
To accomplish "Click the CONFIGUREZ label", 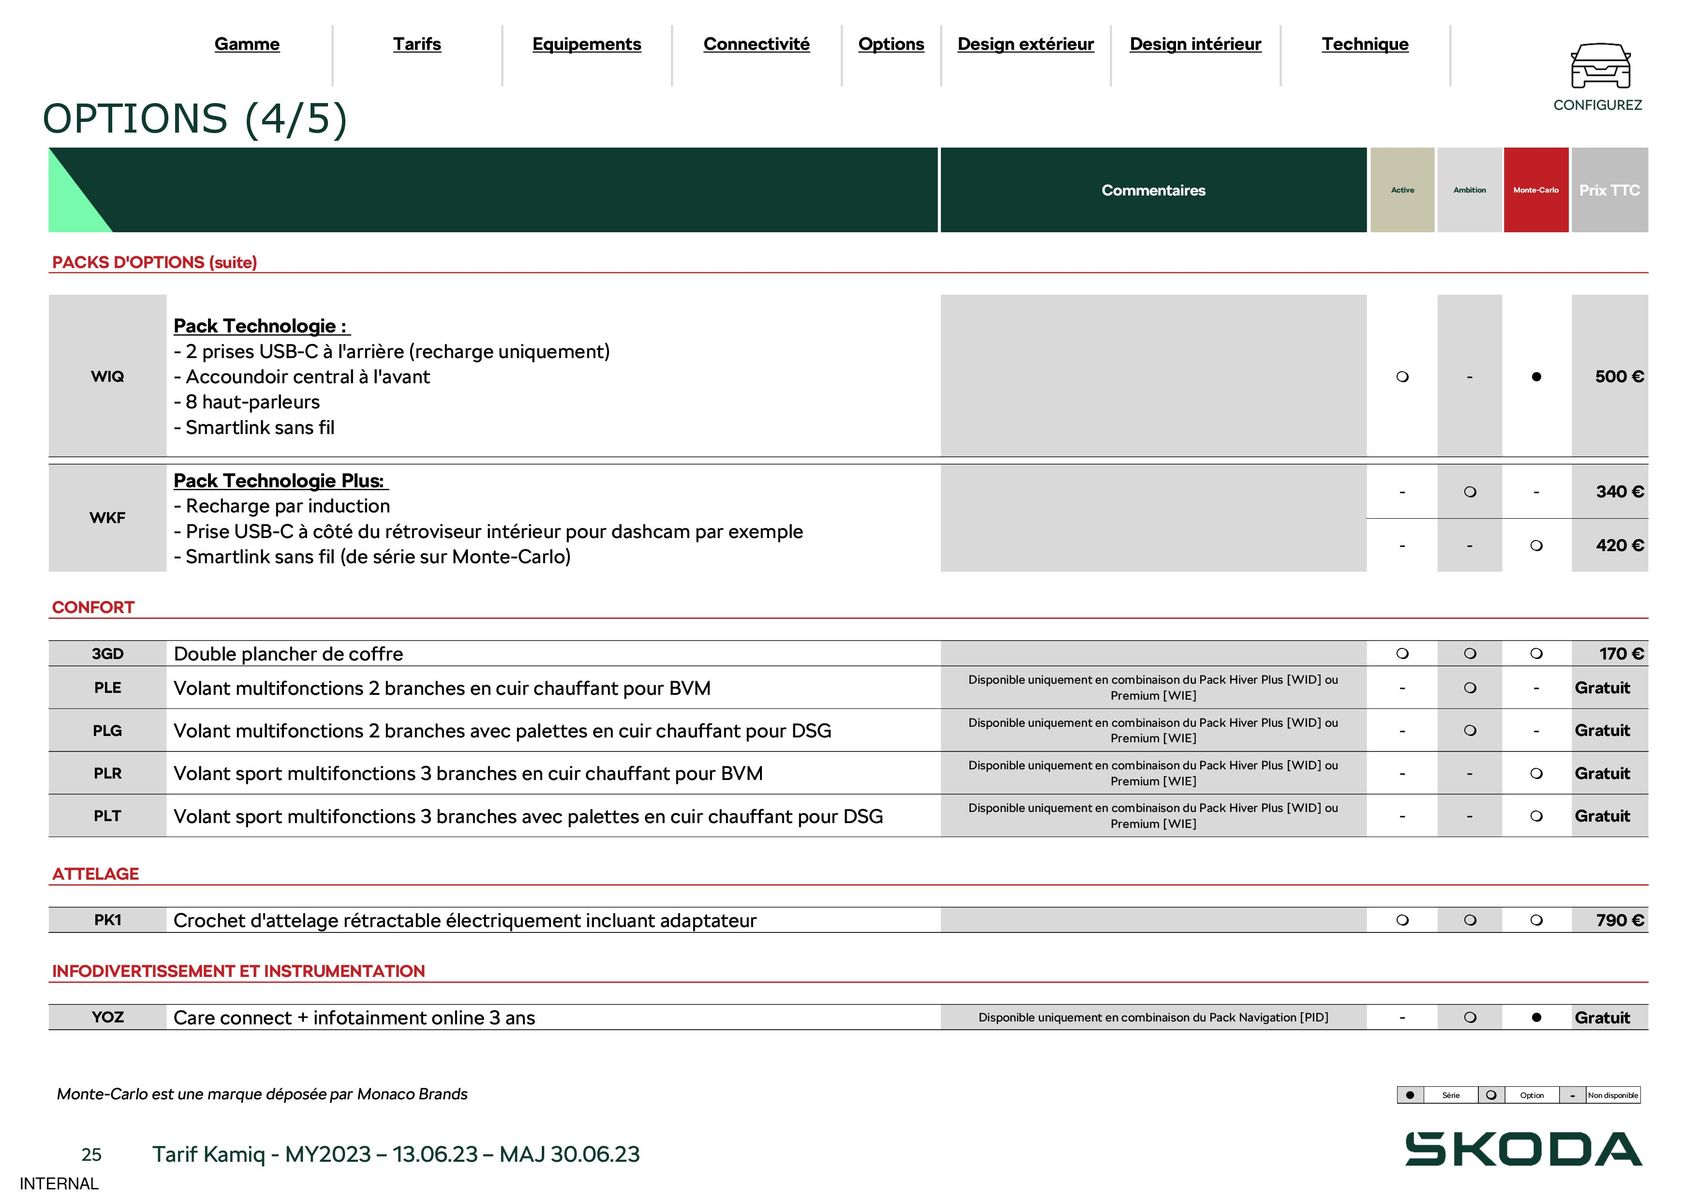I will (1597, 105).
